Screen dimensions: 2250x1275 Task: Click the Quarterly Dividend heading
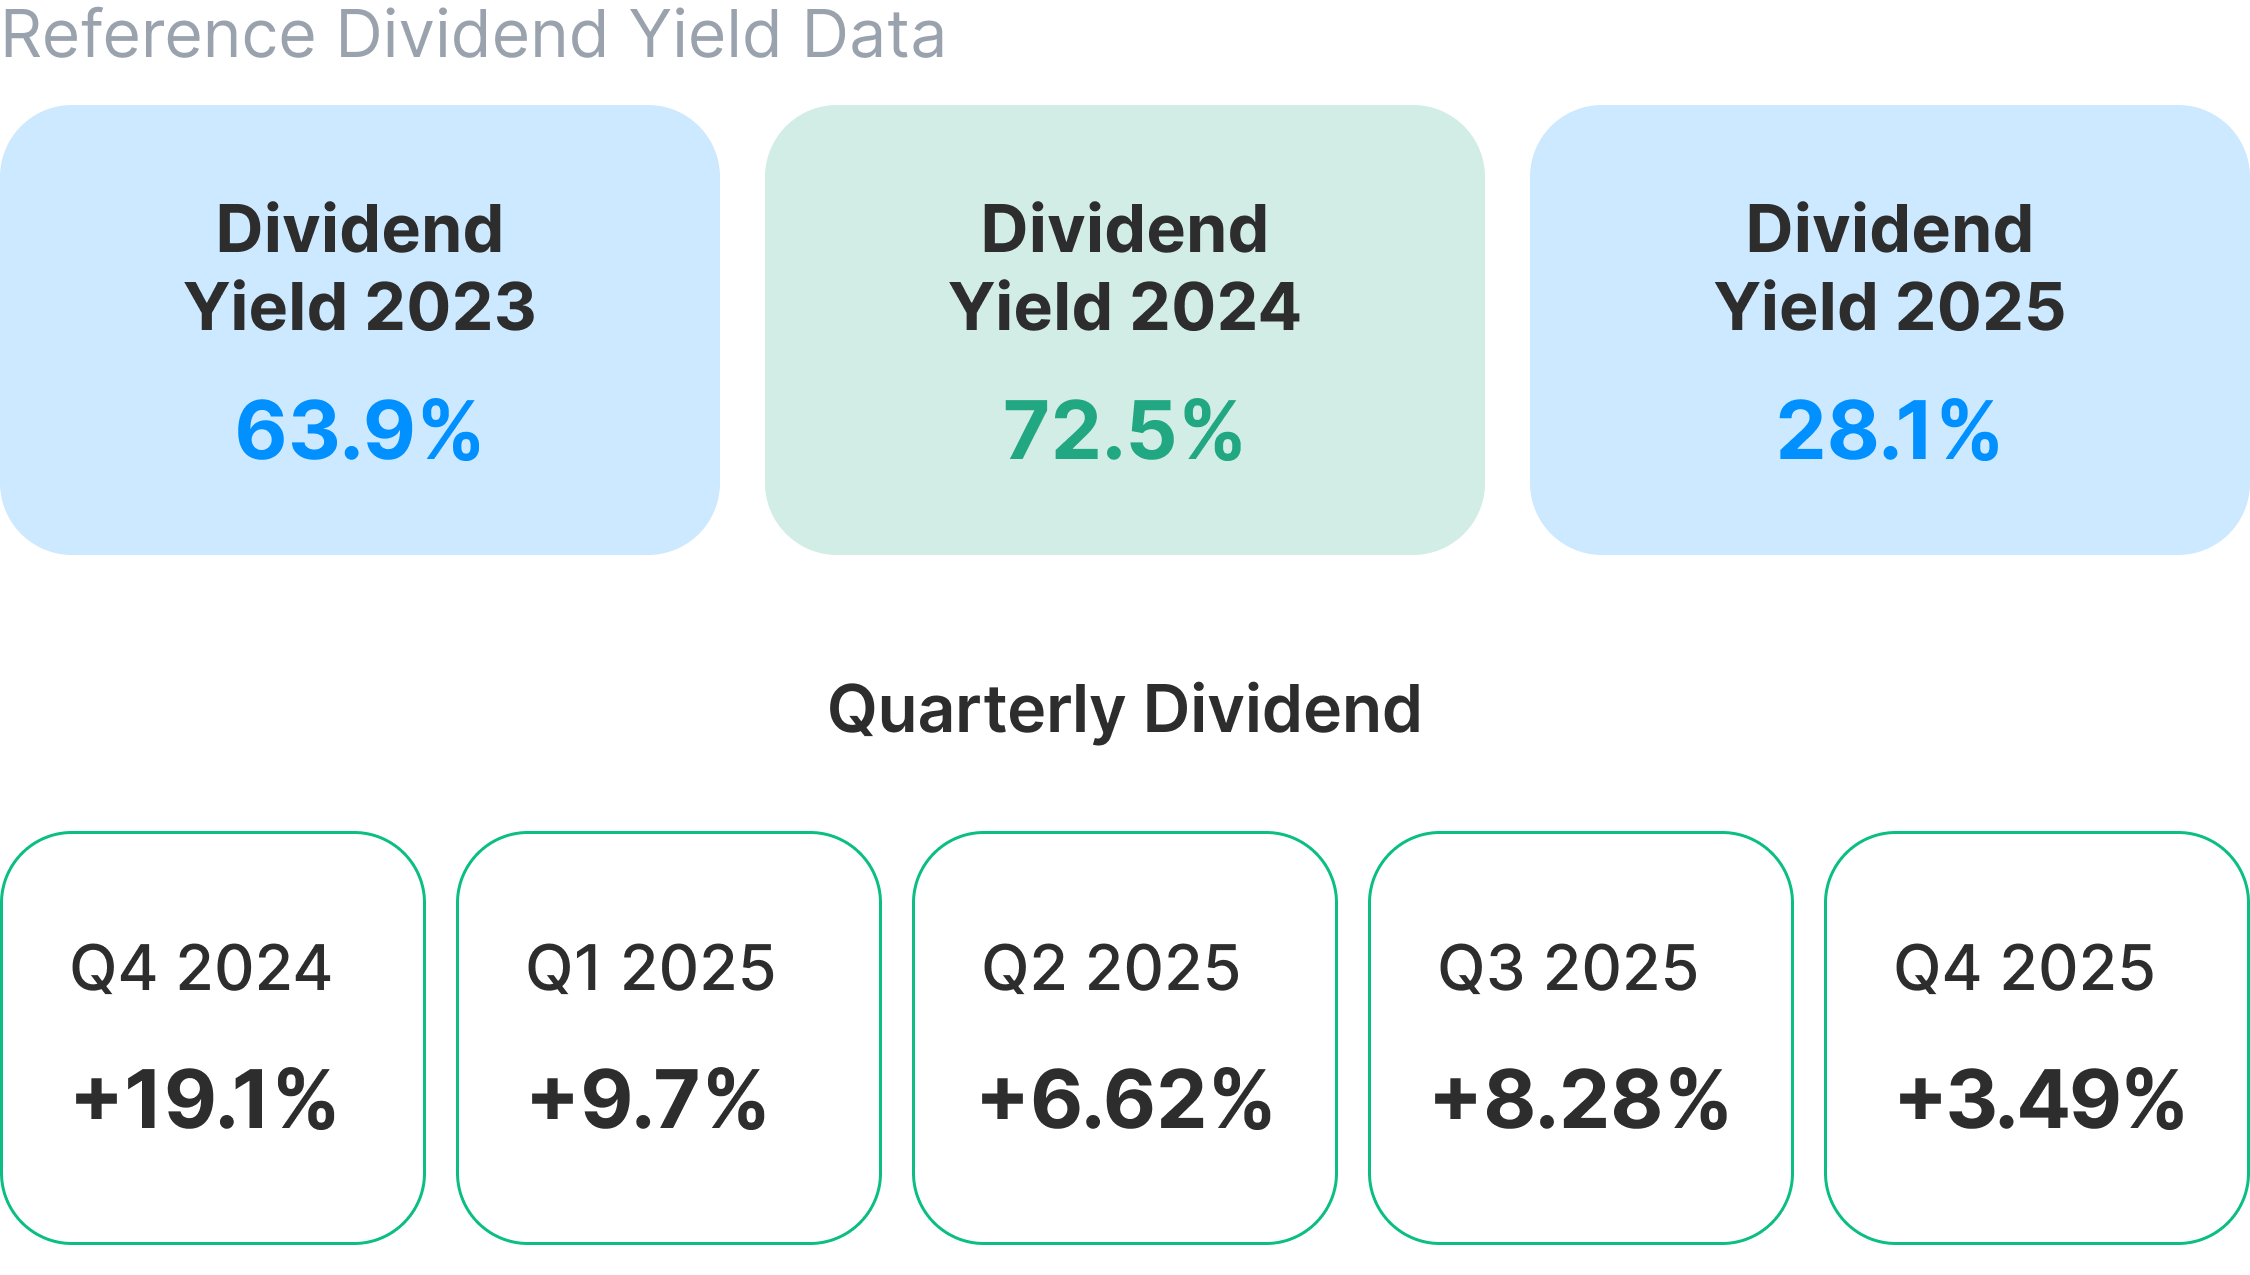pyautogui.click(x=1125, y=709)
